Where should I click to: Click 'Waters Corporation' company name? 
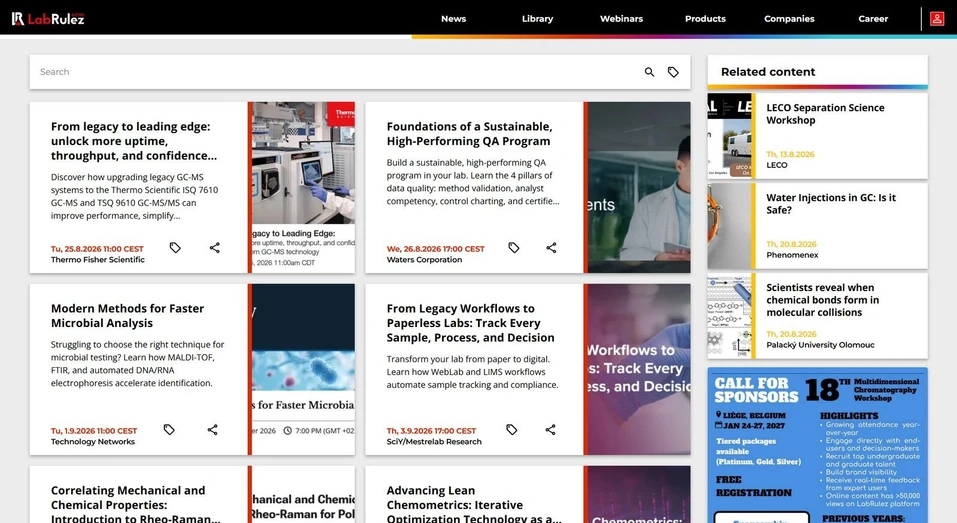pyautogui.click(x=424, y=260)
